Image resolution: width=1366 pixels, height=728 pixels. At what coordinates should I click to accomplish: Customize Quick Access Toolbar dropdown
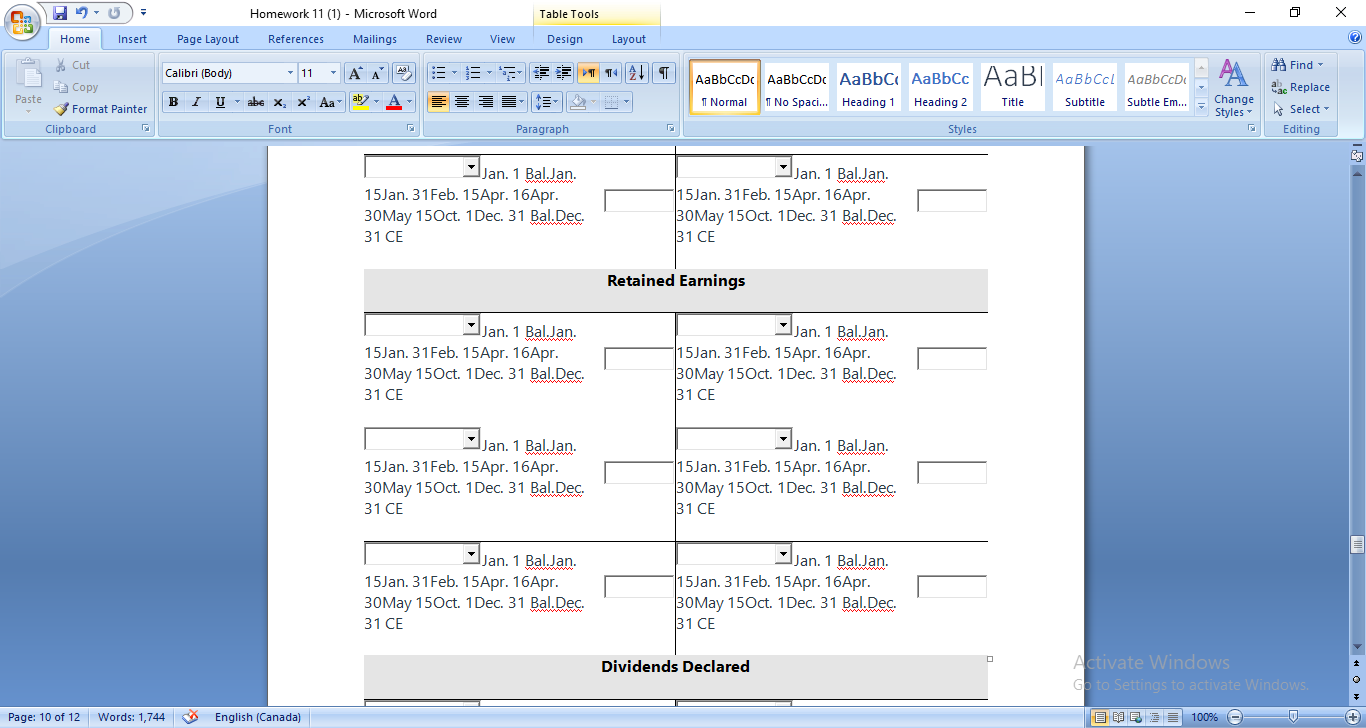pos(143,13)
